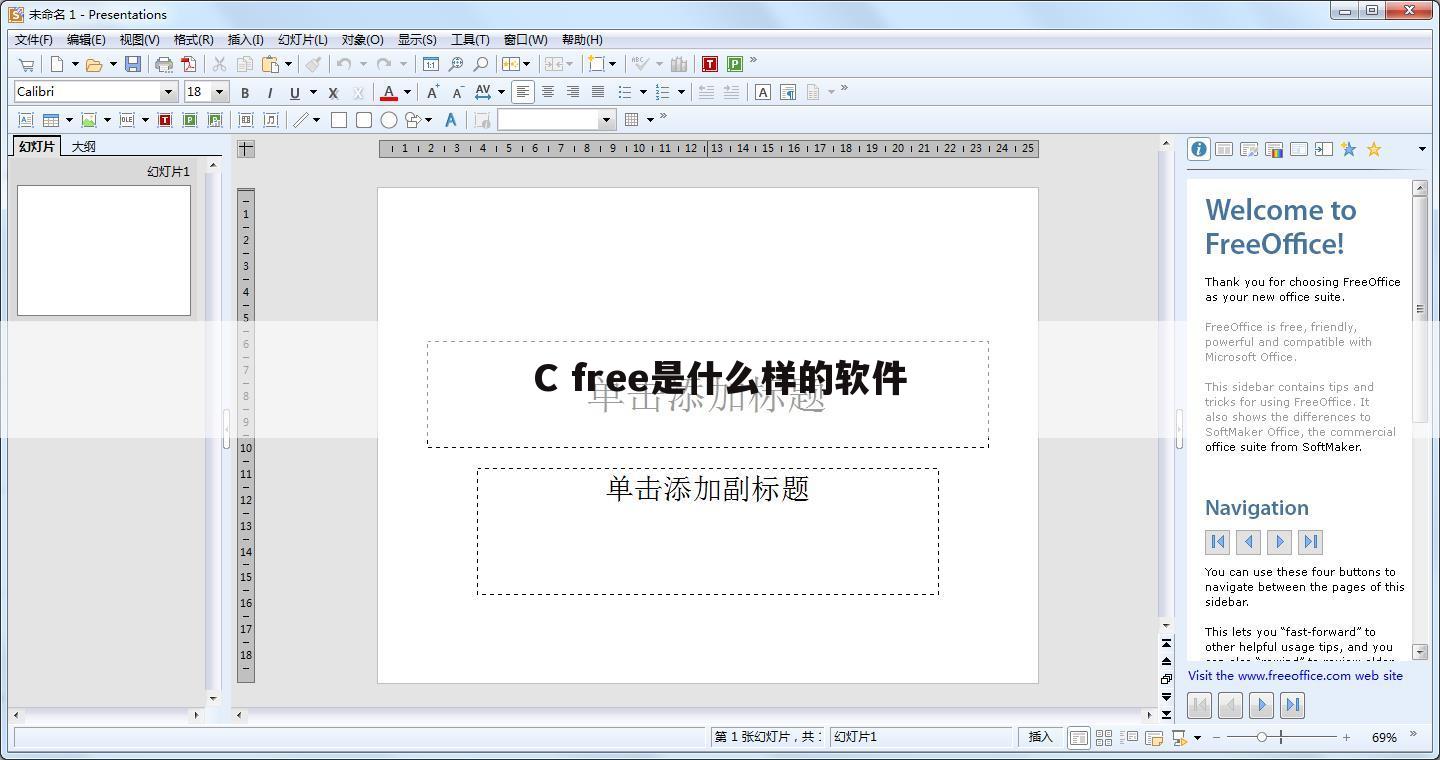
Task: Click the insert picture frame icon
Action: 89,120
